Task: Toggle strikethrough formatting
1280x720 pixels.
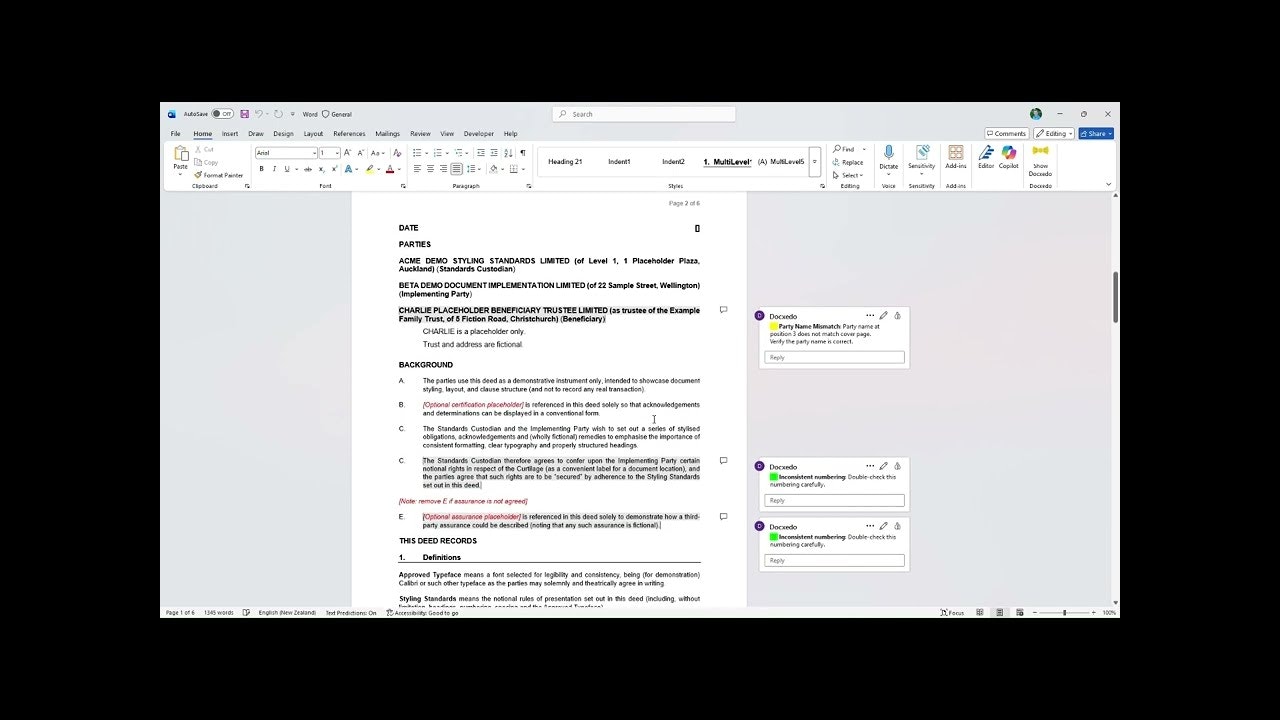Action: point(308,169)
